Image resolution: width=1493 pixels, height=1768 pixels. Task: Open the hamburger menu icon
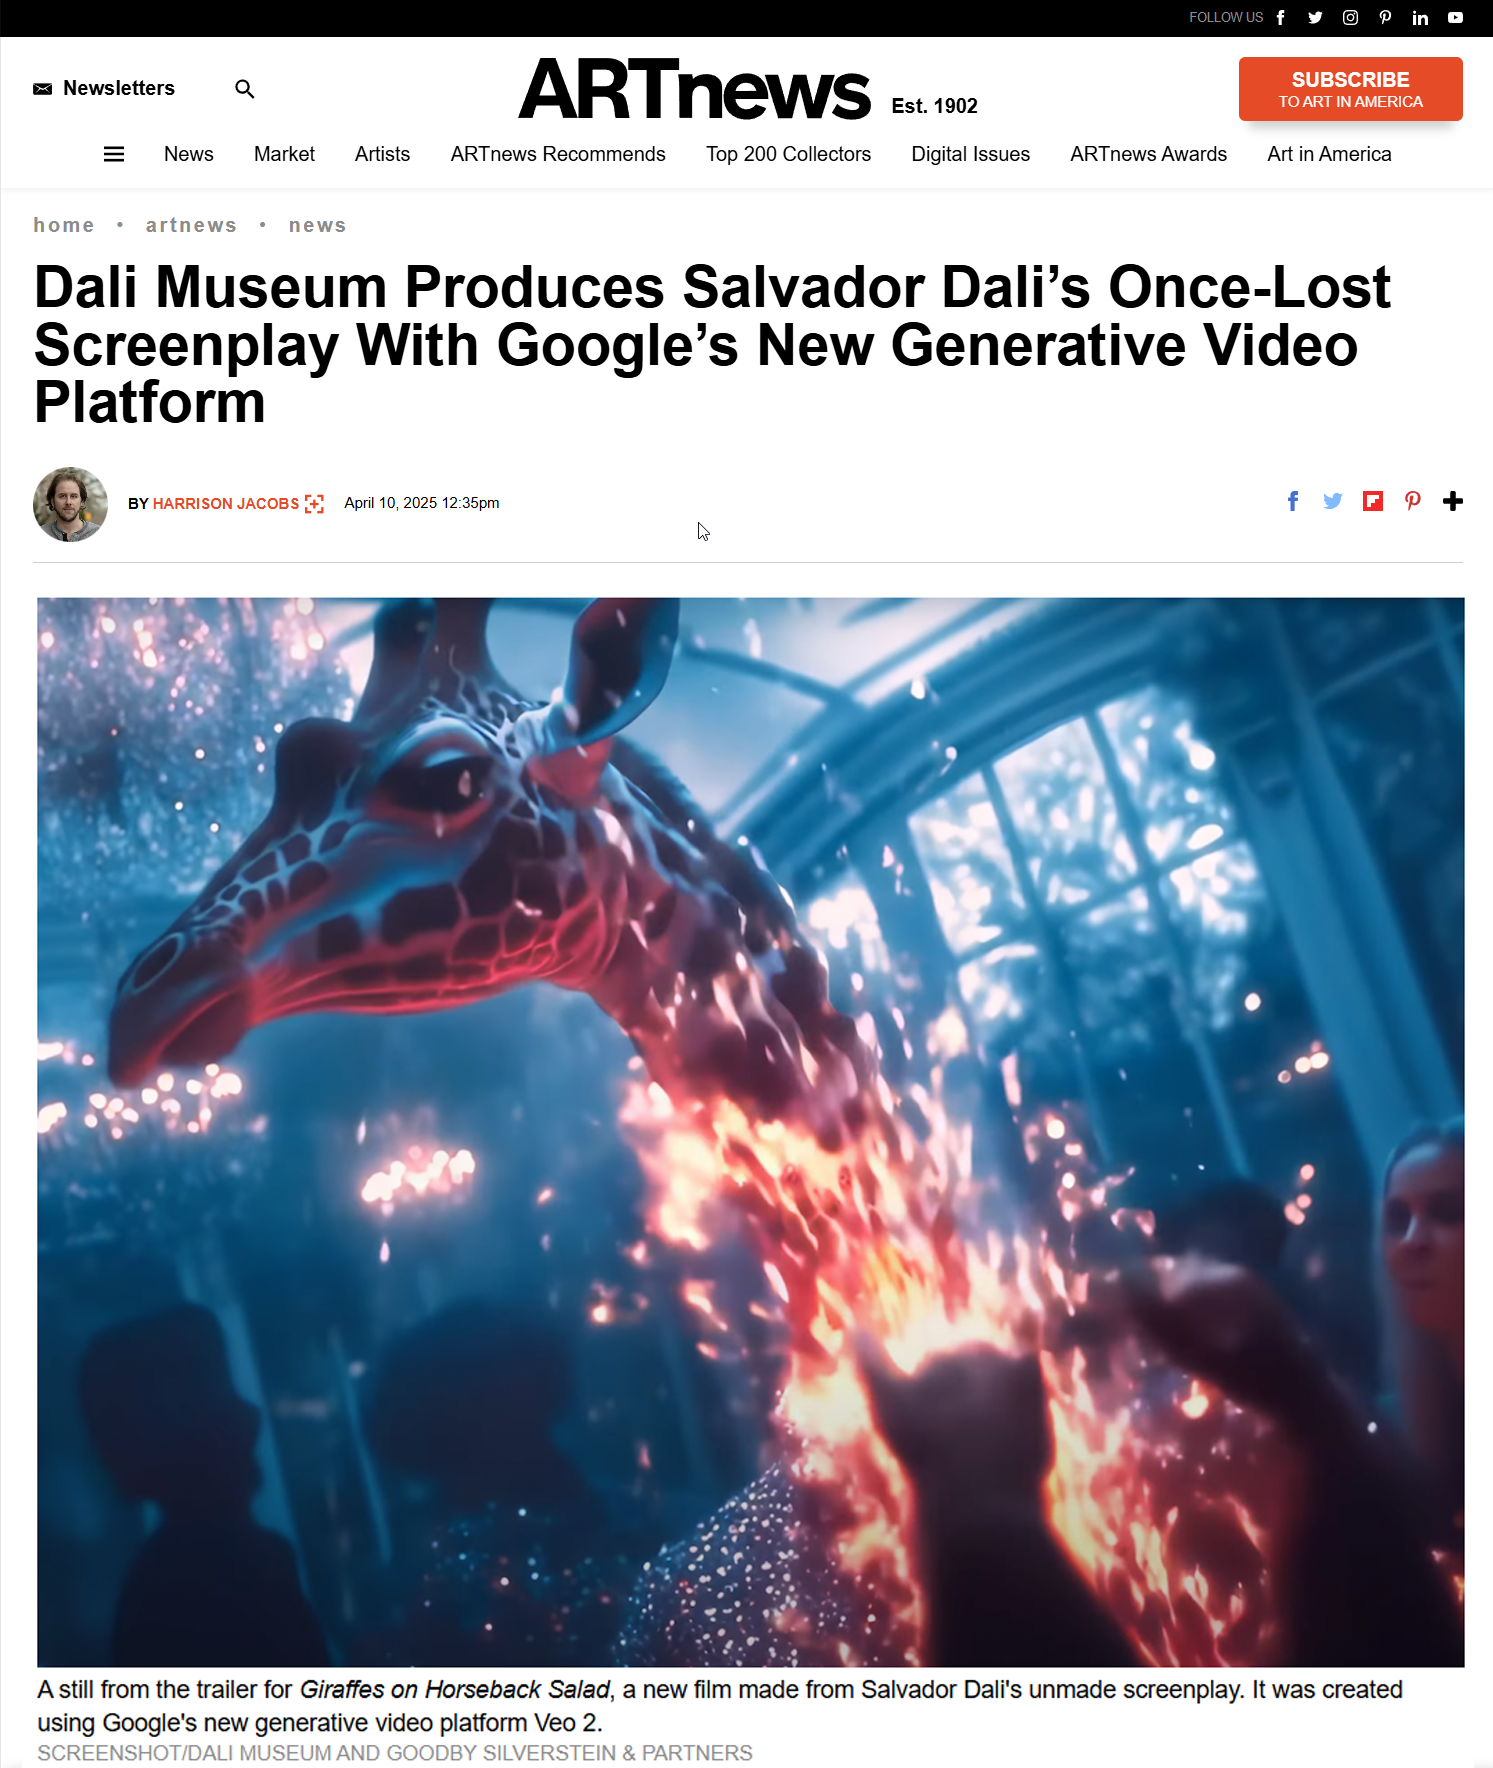point(114,154)
